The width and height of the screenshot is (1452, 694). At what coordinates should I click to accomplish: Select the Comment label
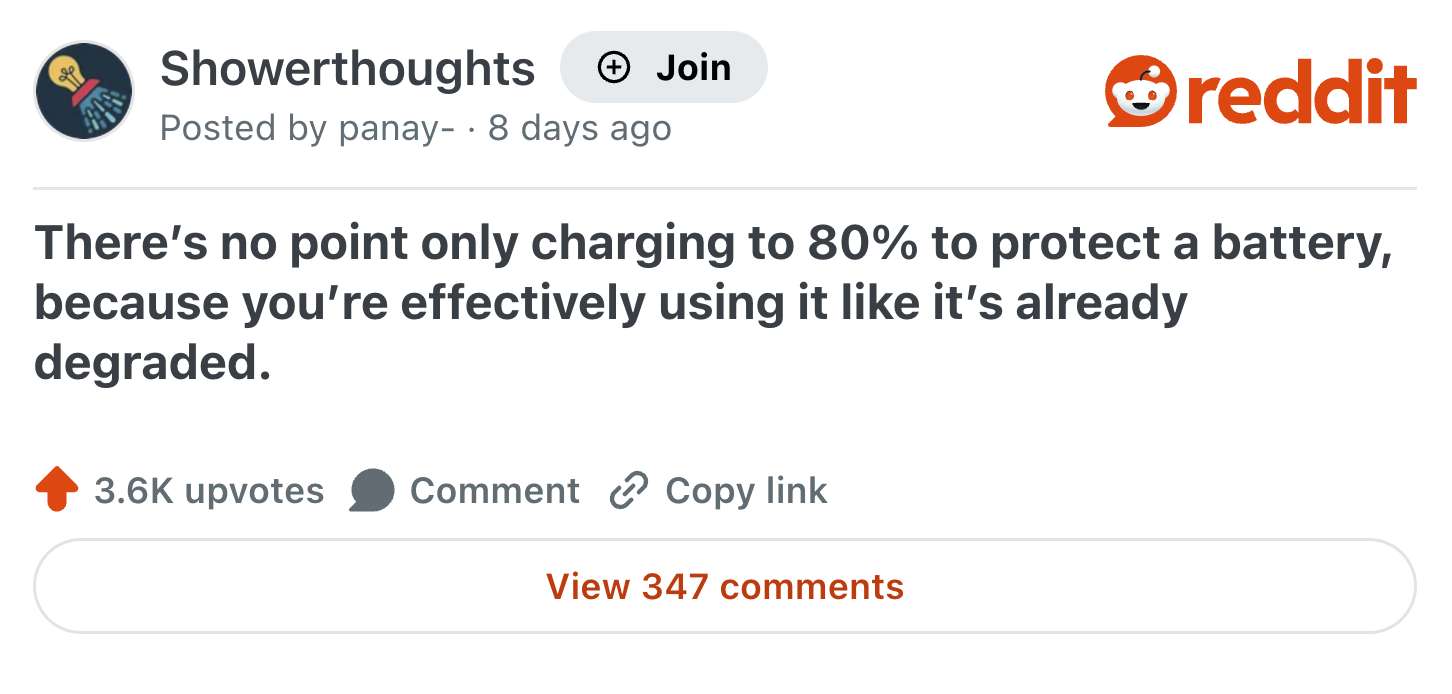(495, 491)
